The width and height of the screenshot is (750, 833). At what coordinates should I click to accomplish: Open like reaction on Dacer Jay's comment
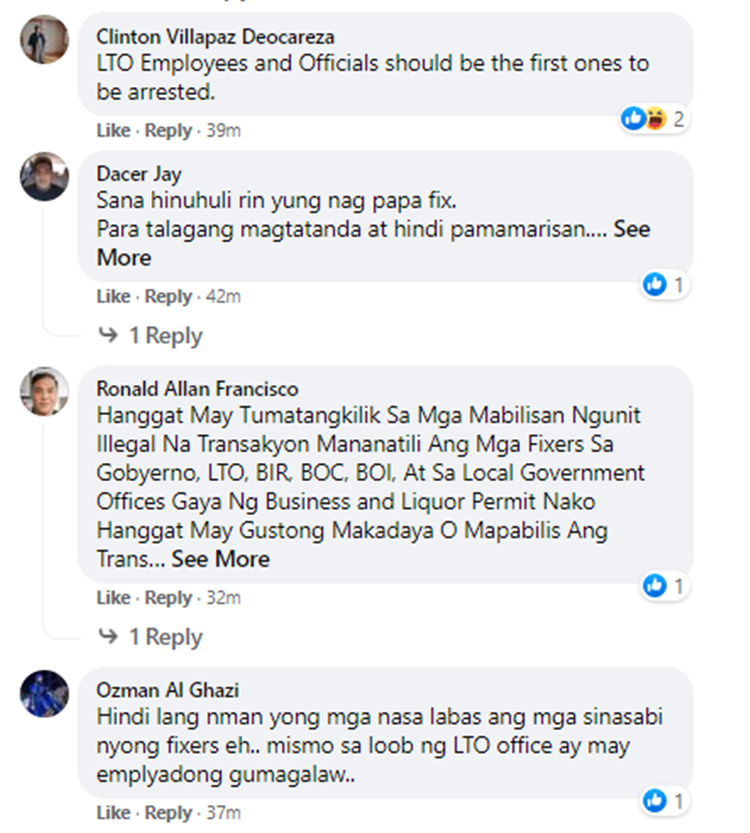pos(664,285)
